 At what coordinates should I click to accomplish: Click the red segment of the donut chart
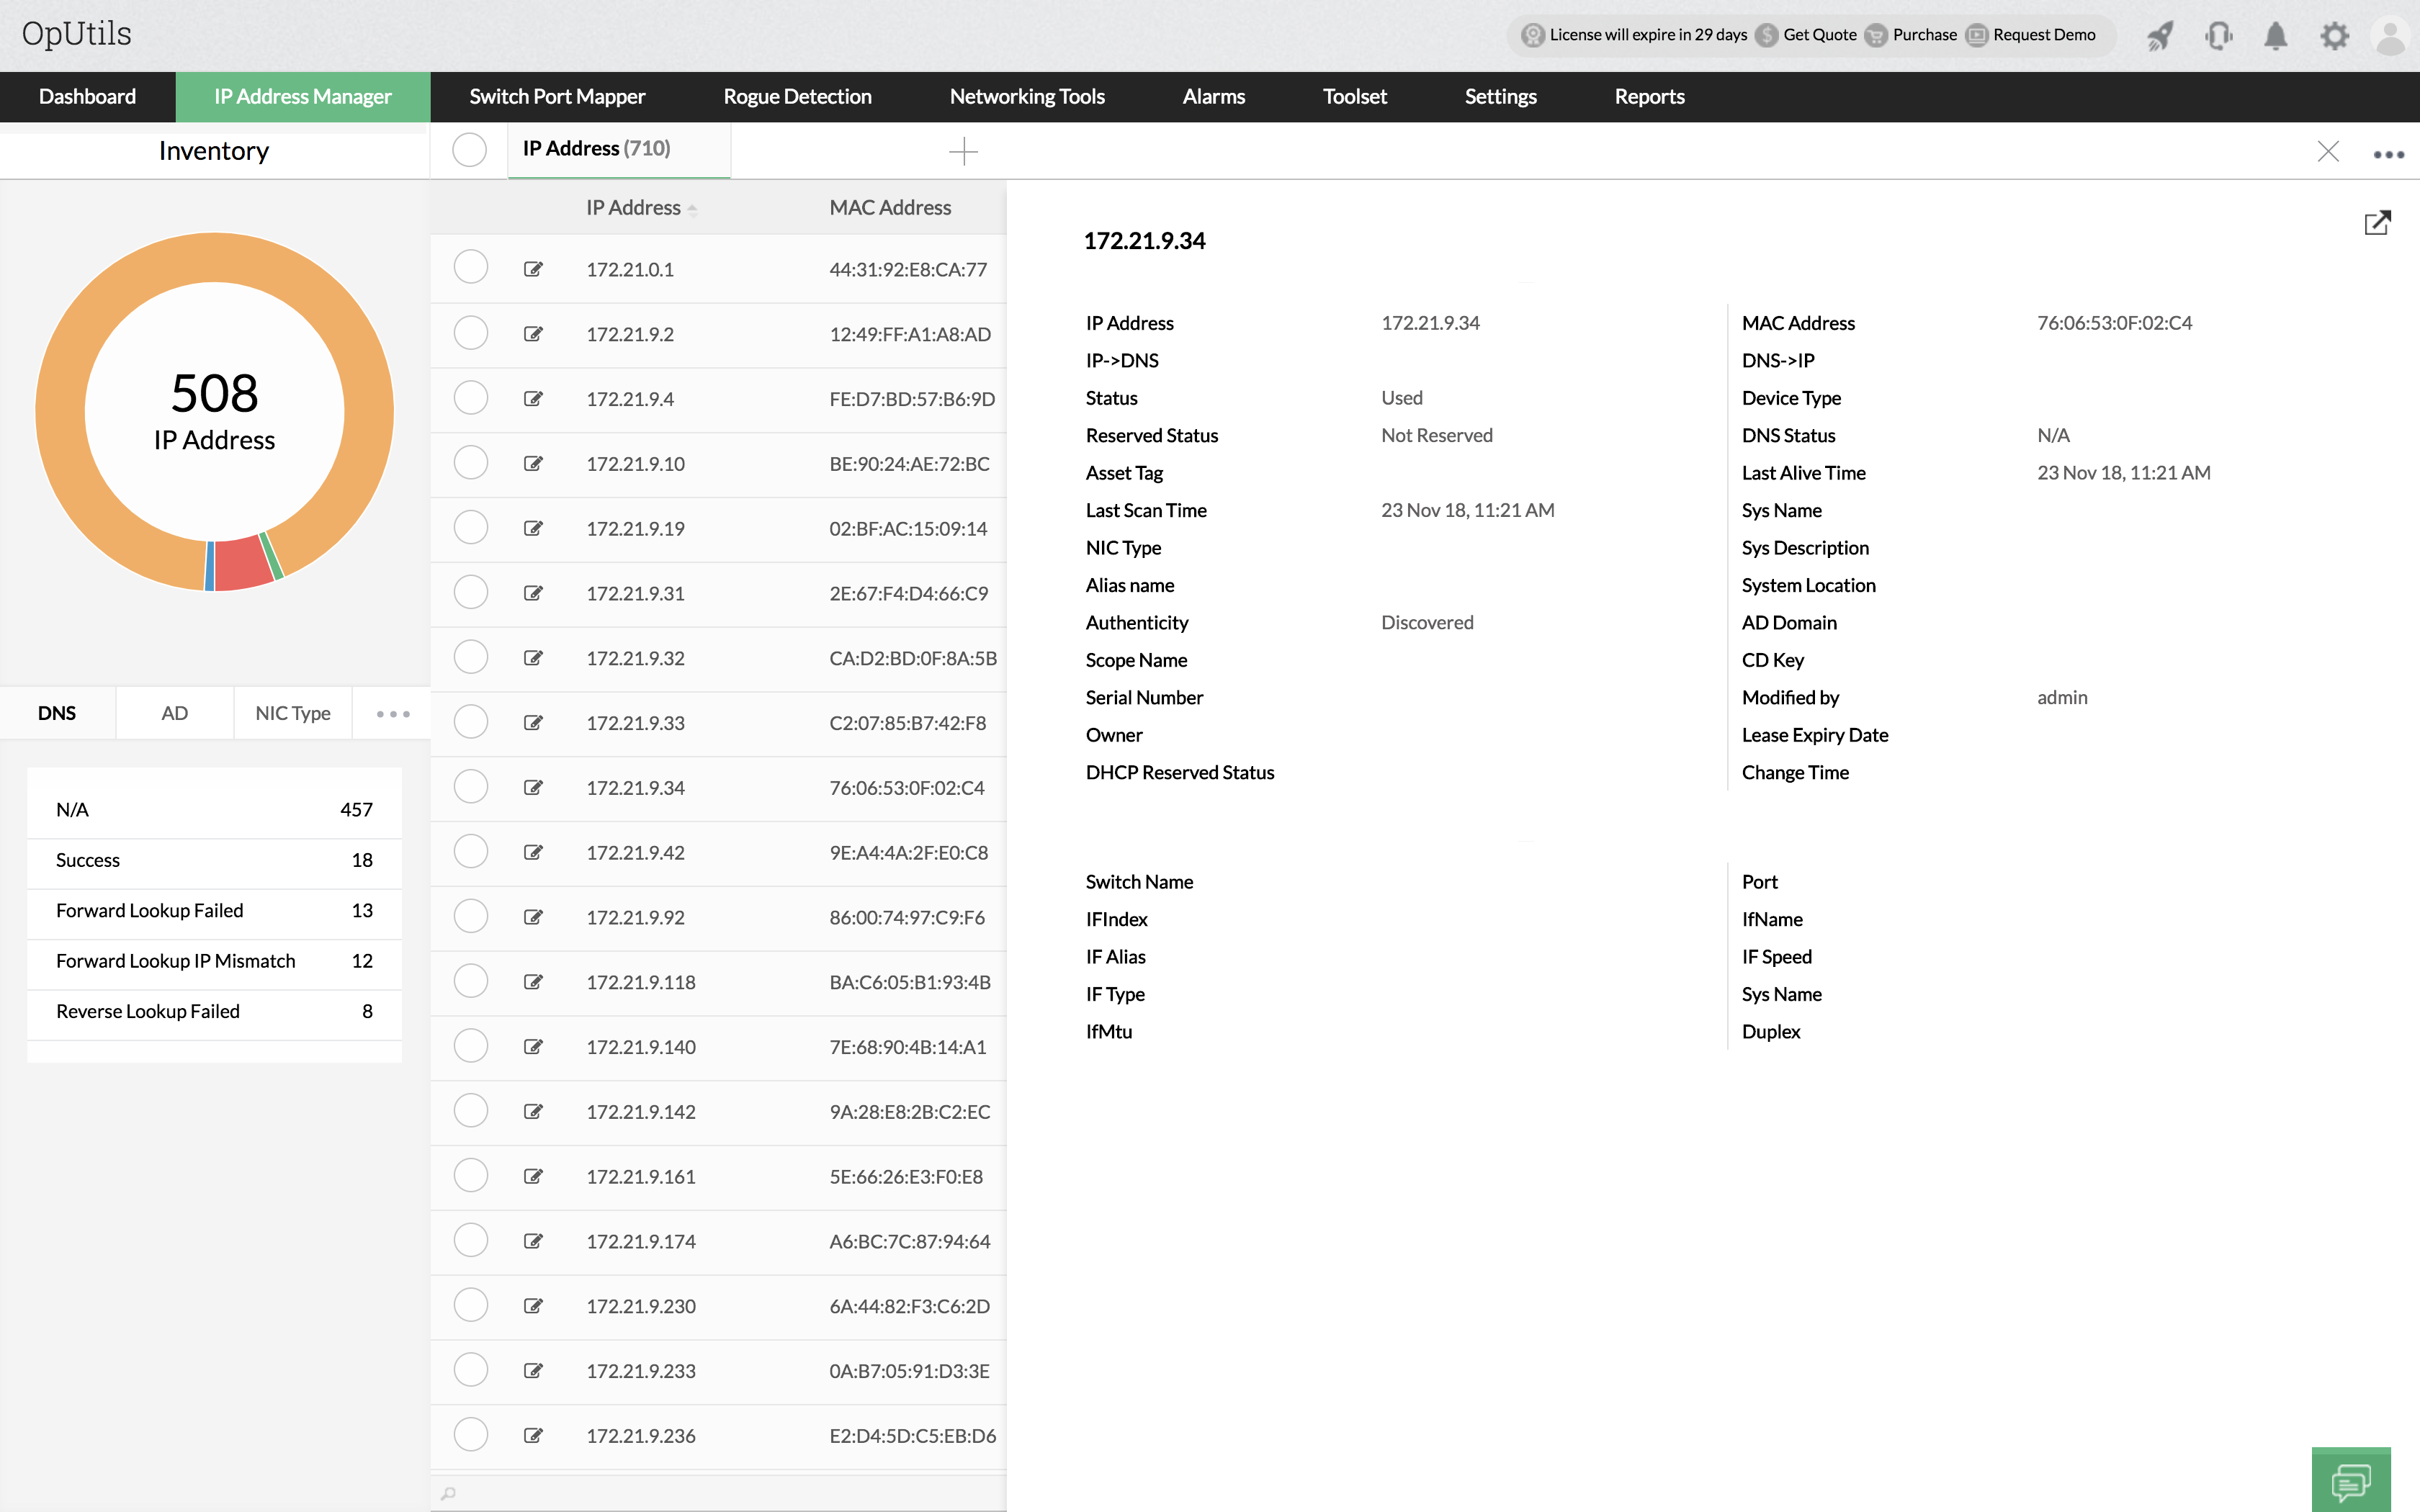[242, 564]
